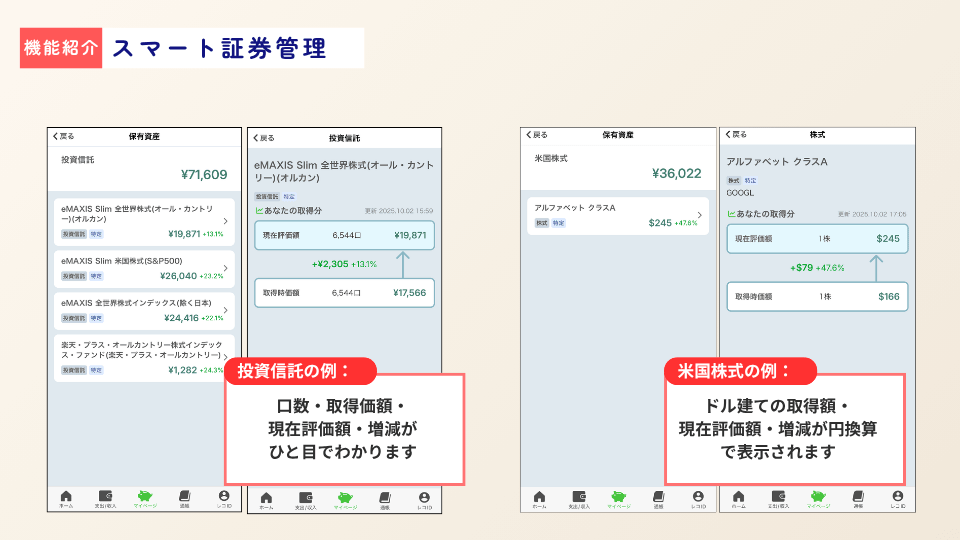Image resolution: width=960 pixels, height=540 pixels.
Task: Tap 通帳 book icon on 投資信託 detail screen
Action: tap(385, 498)
